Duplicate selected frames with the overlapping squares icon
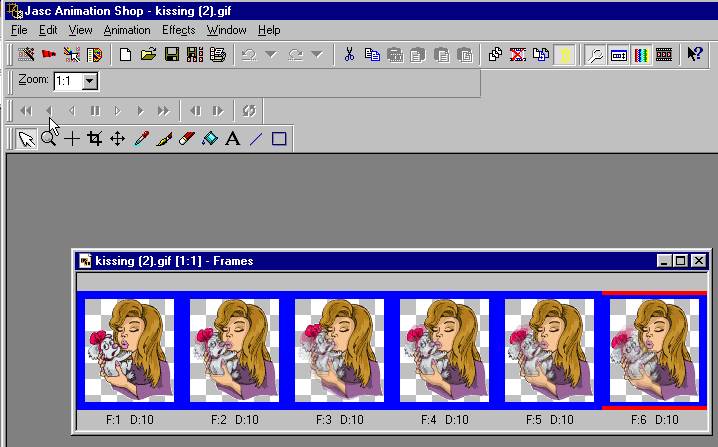The width and height of the screenshot is (718, 447). pyautogui.click(x=495, y=55)
